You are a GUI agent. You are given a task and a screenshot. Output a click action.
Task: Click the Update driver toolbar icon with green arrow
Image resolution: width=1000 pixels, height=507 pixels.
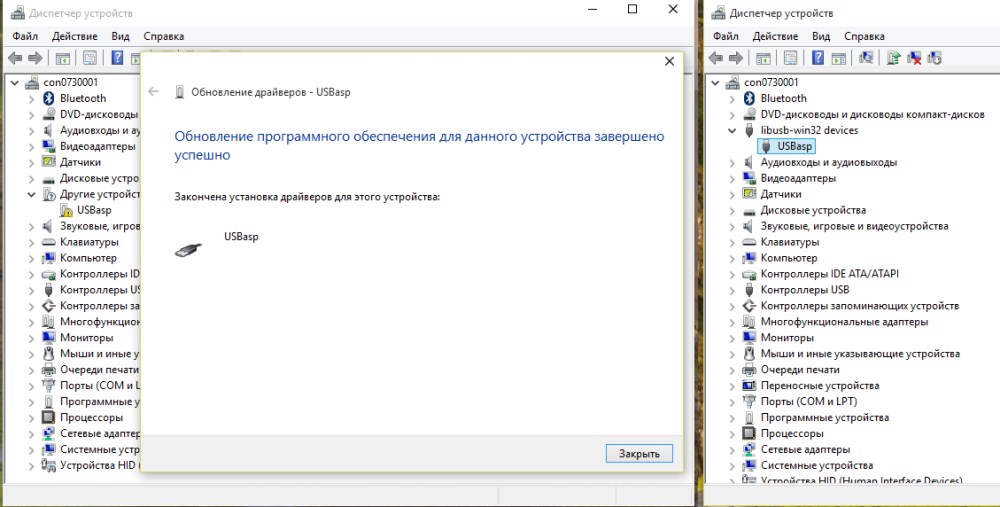point(893,58)
